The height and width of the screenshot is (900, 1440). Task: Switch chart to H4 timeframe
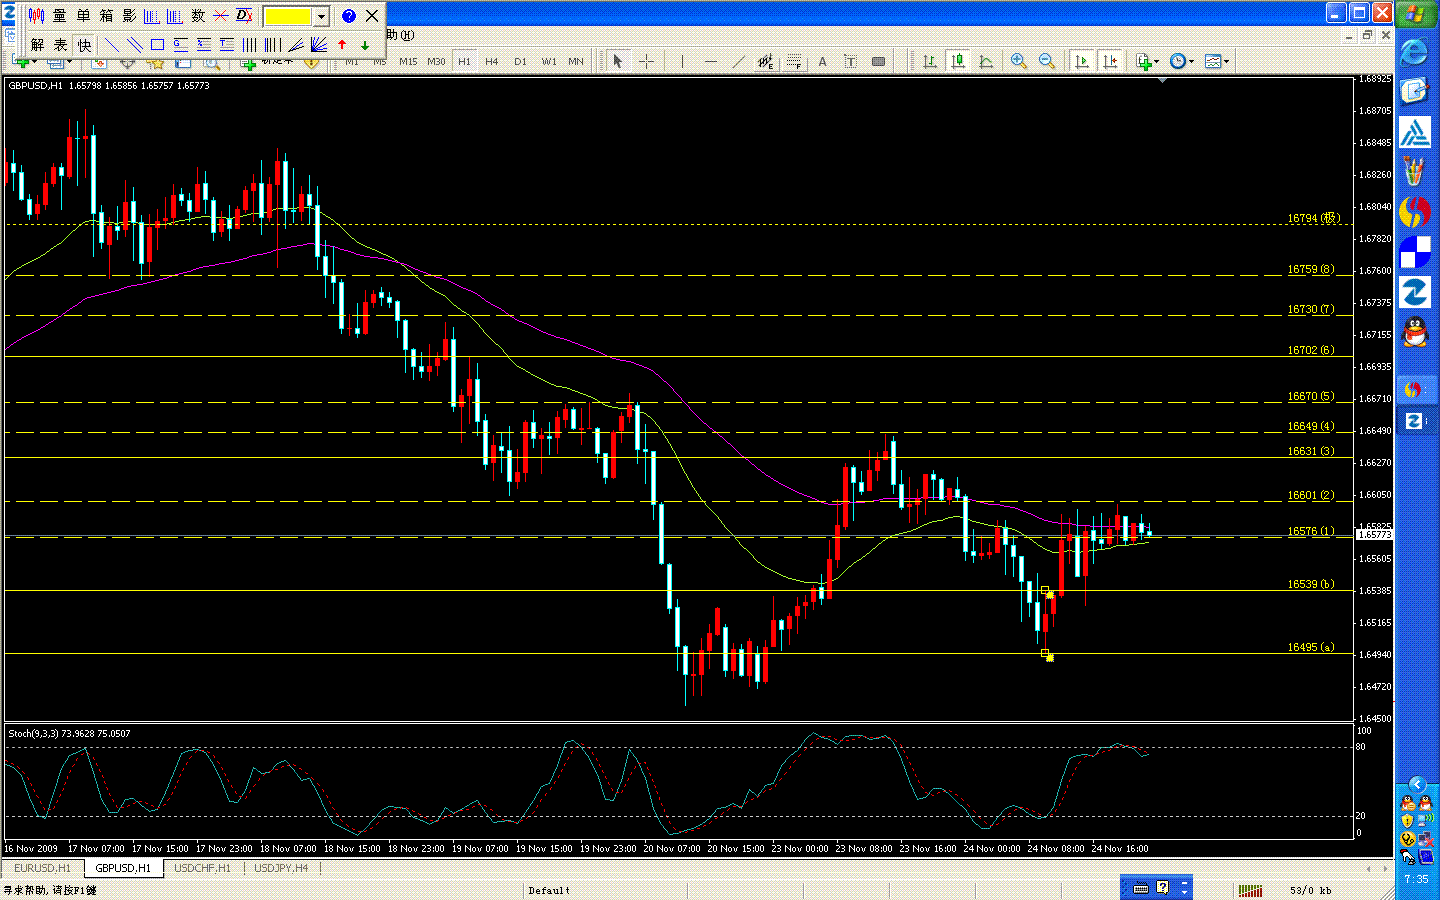point(492,62)
